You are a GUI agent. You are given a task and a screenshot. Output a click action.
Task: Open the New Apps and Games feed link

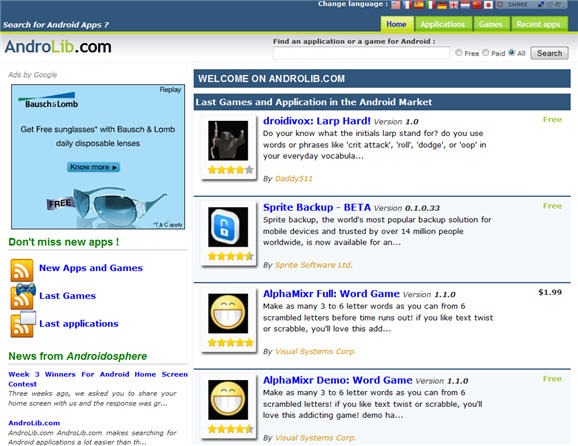coord(91,268)
